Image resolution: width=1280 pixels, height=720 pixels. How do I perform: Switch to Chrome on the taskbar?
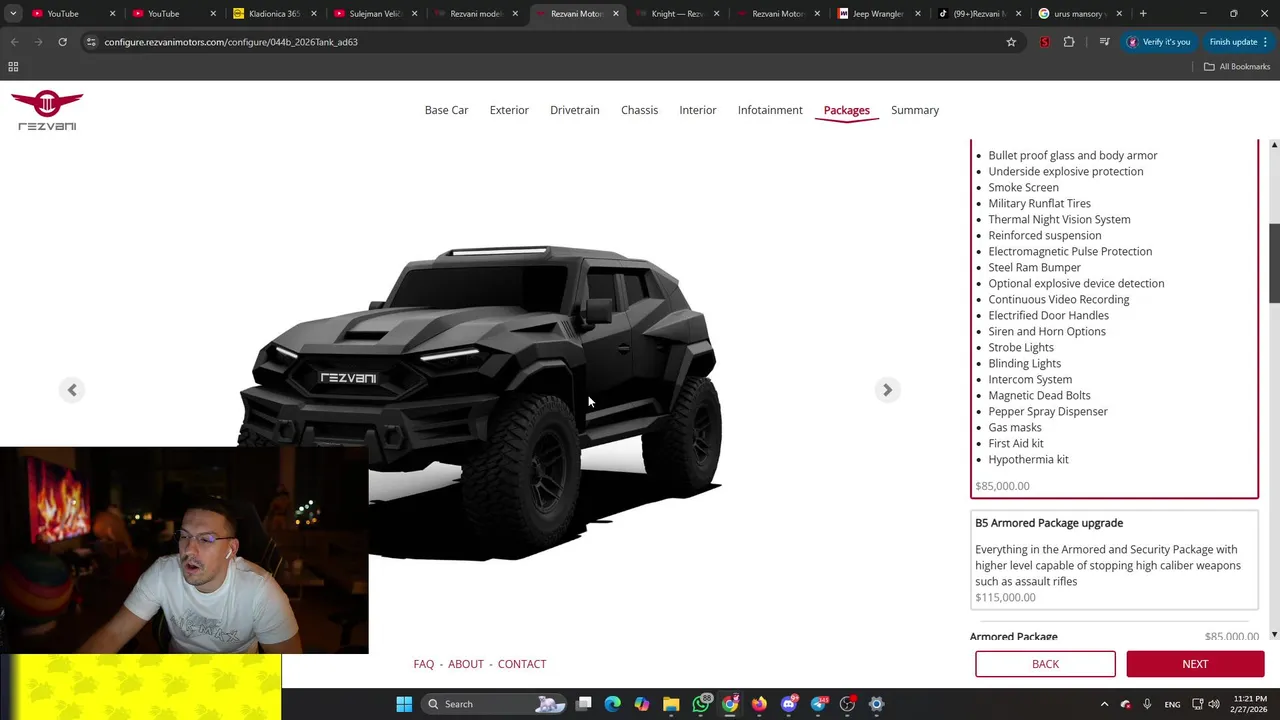click(730, 704)
